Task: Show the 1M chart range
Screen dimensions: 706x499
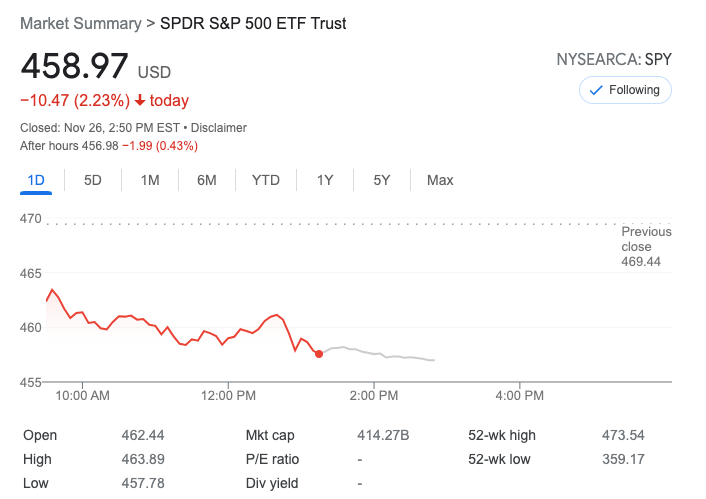Action: pos(150,180)
